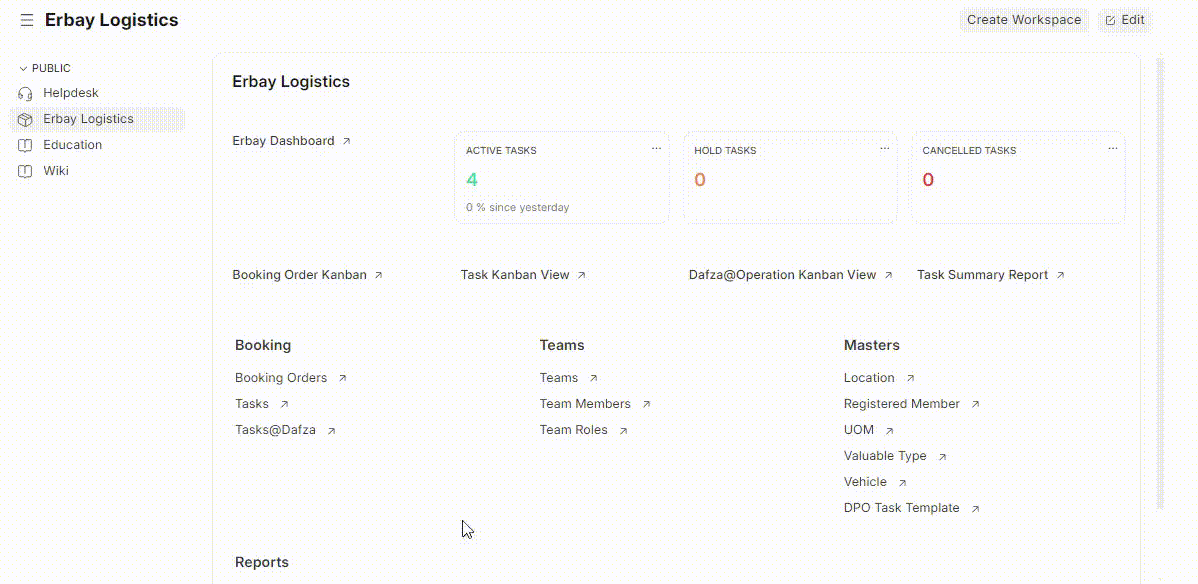Open the Registered Member link
Image resolution: width=1198 pixels, height=584 pixels.
[x=902, y=404]
